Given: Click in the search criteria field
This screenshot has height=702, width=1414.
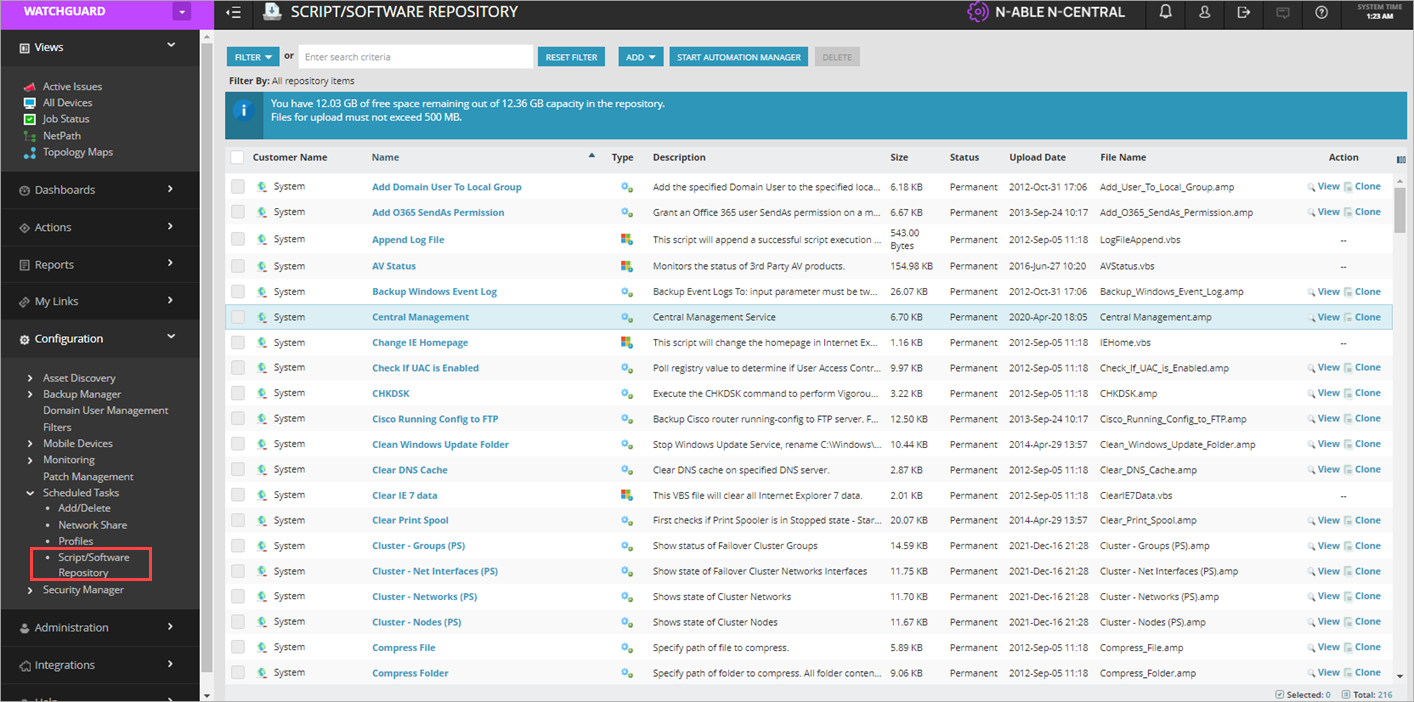Looking at the screenshot, I should coord(416,57).
